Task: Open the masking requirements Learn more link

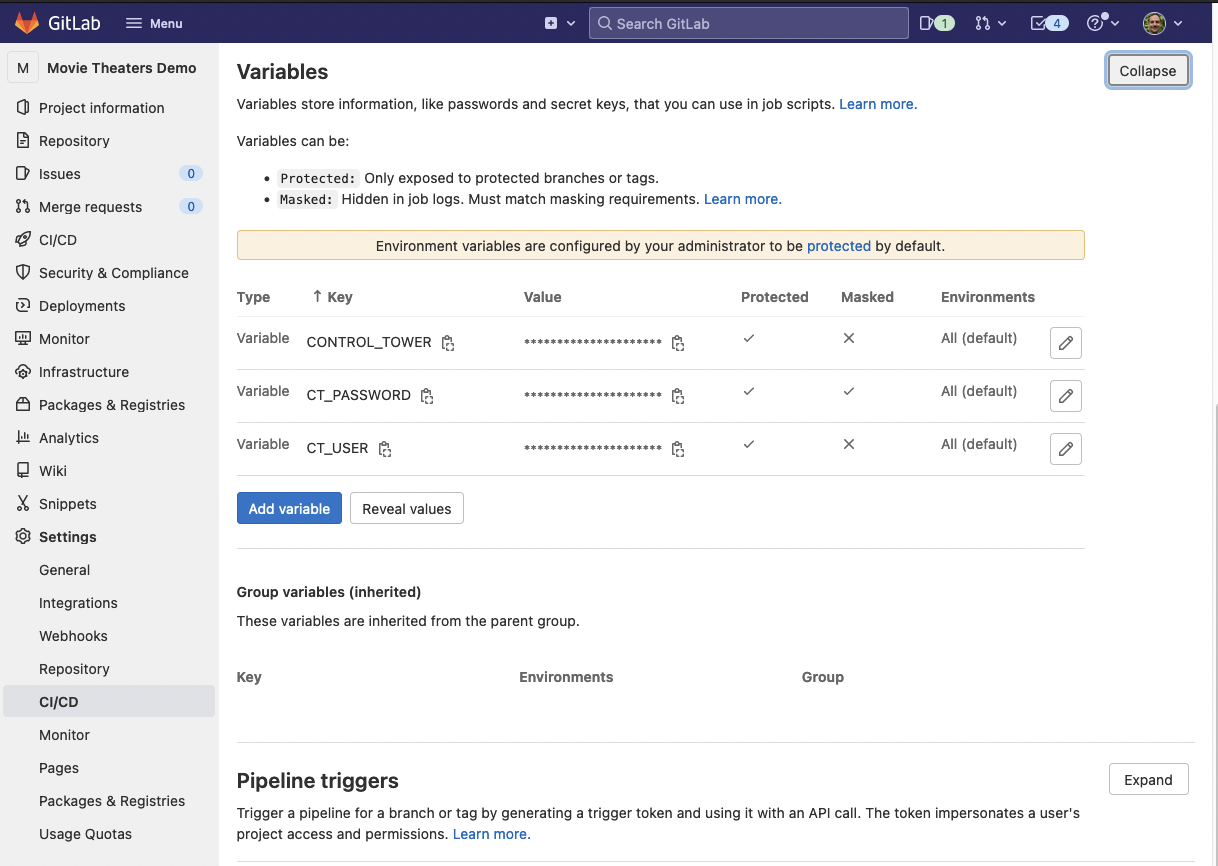Action: point(742,199)
